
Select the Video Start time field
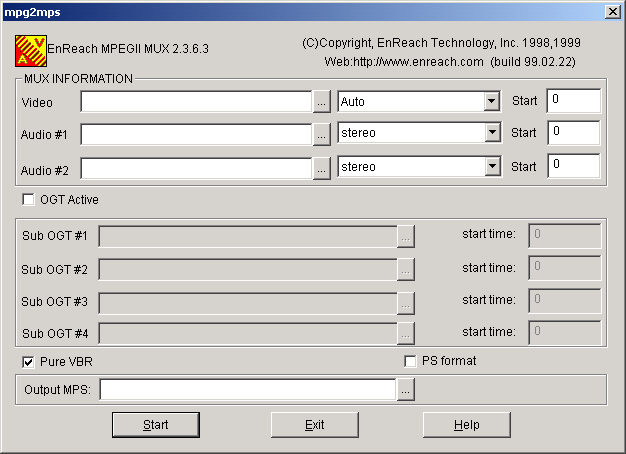(x=573, y=101)
